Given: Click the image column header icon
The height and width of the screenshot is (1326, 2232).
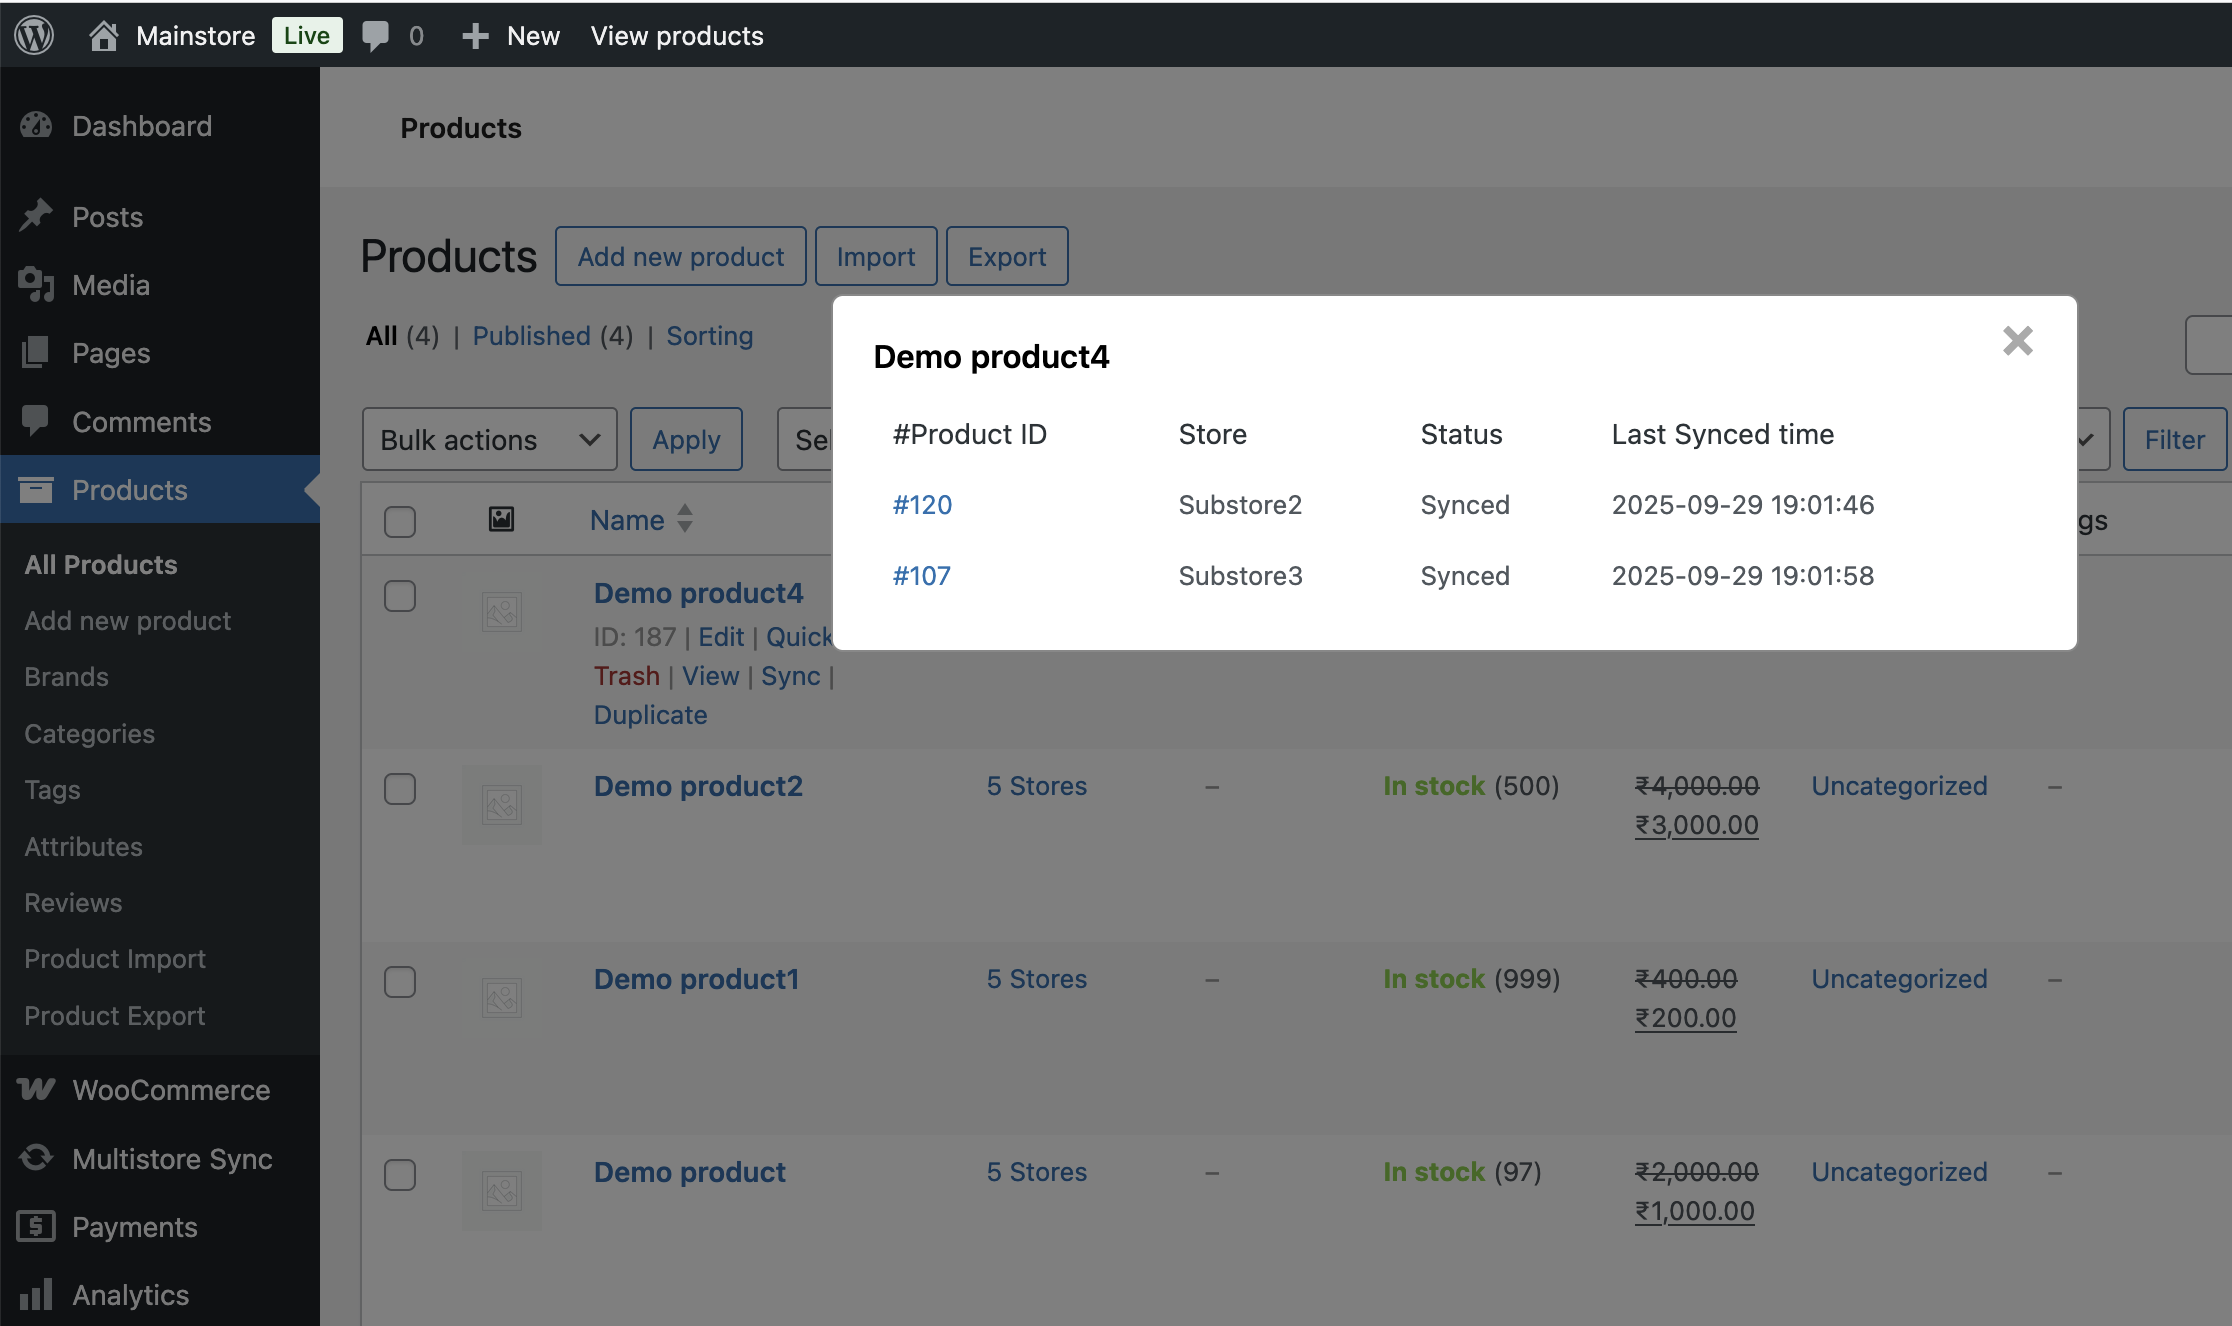Looking at the screenshot, I should click(x=501, y=519).
